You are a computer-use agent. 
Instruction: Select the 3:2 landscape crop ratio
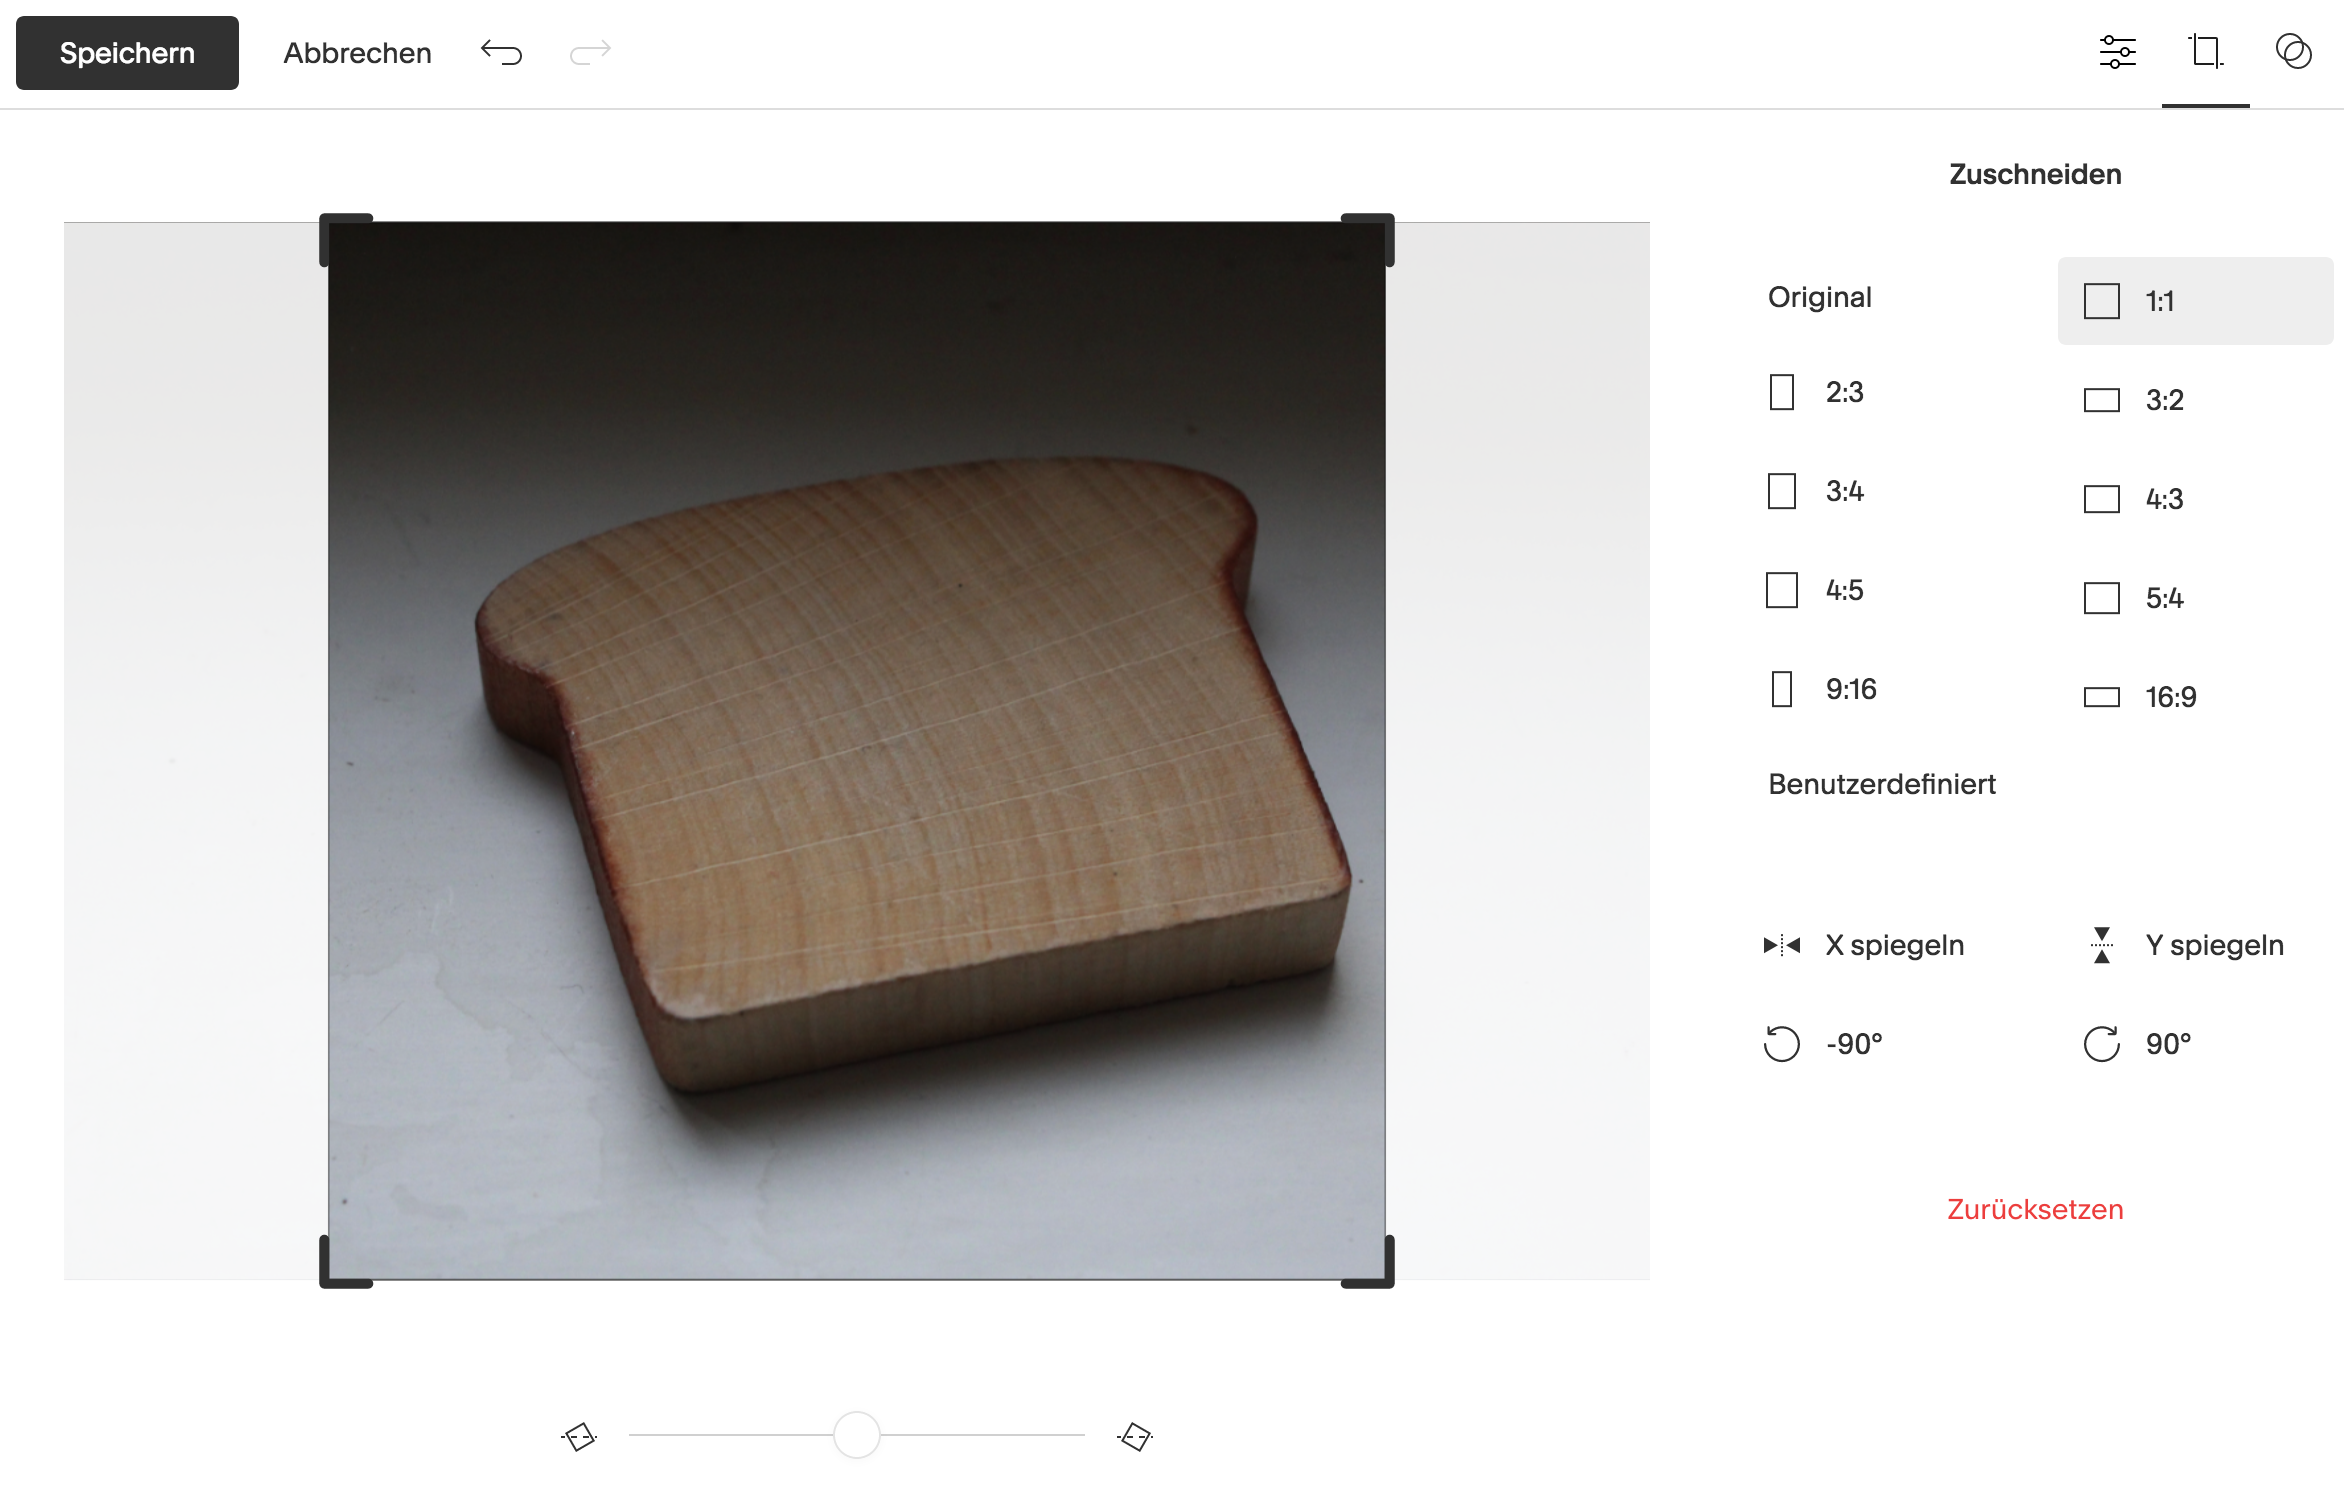click(x=2134, y=400)
